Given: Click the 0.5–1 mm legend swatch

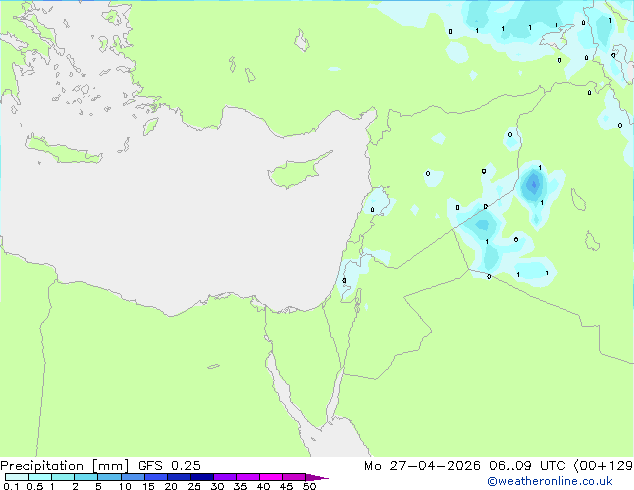Looking at the screenshot, I should [x=40, y=477].
